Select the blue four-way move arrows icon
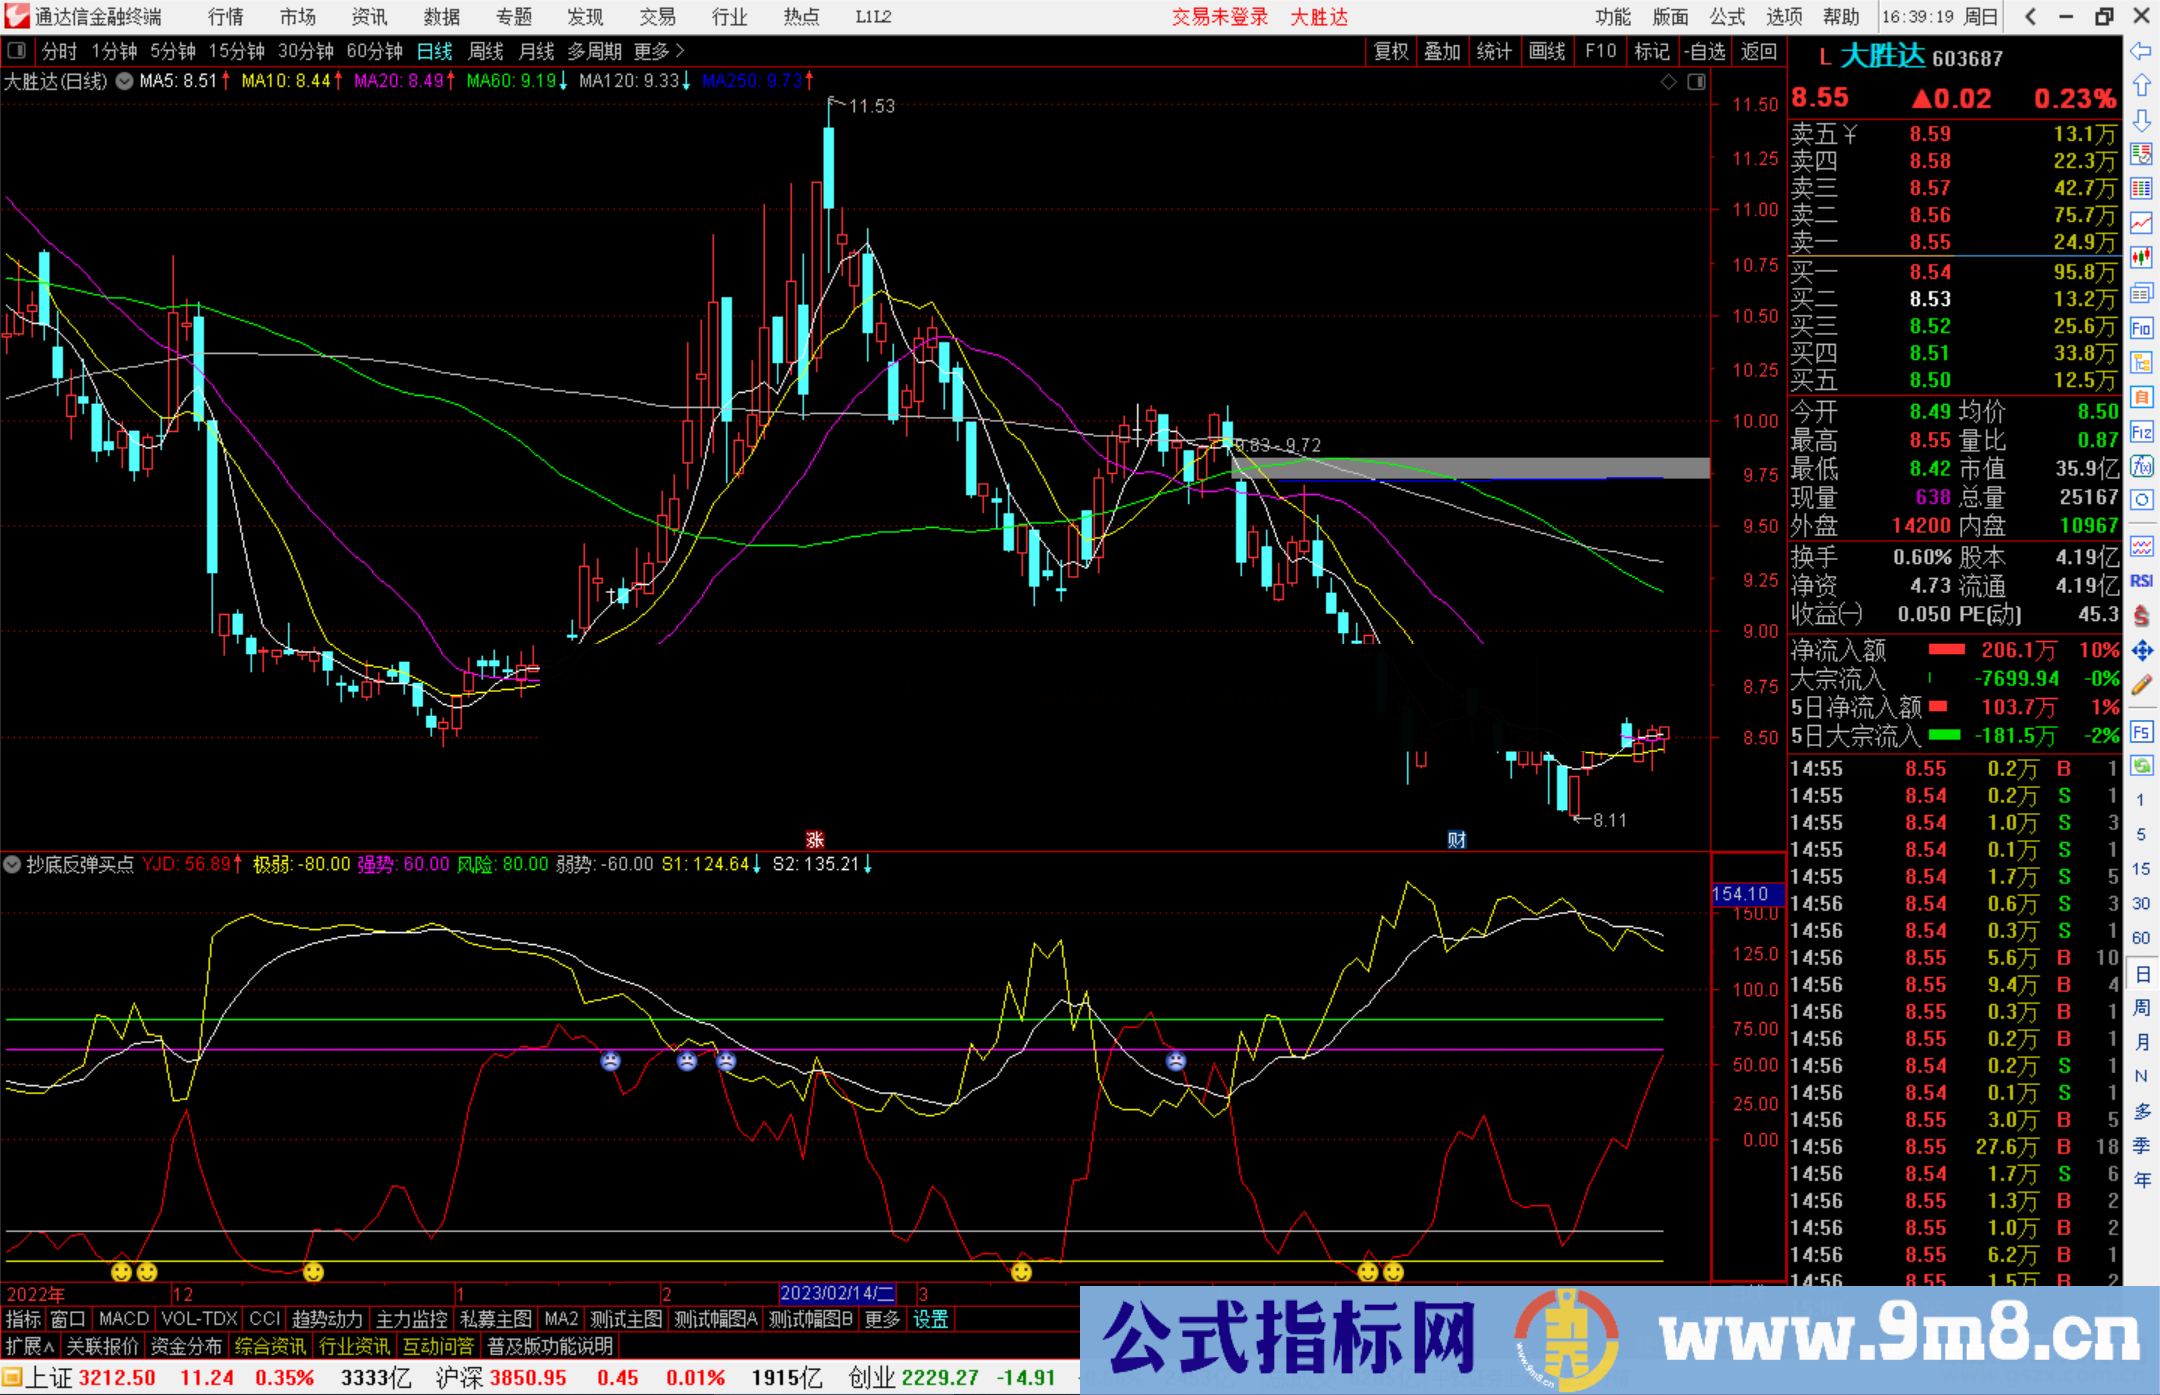This screenshot has height=1395, width=2160. [x=2141, y=651]
